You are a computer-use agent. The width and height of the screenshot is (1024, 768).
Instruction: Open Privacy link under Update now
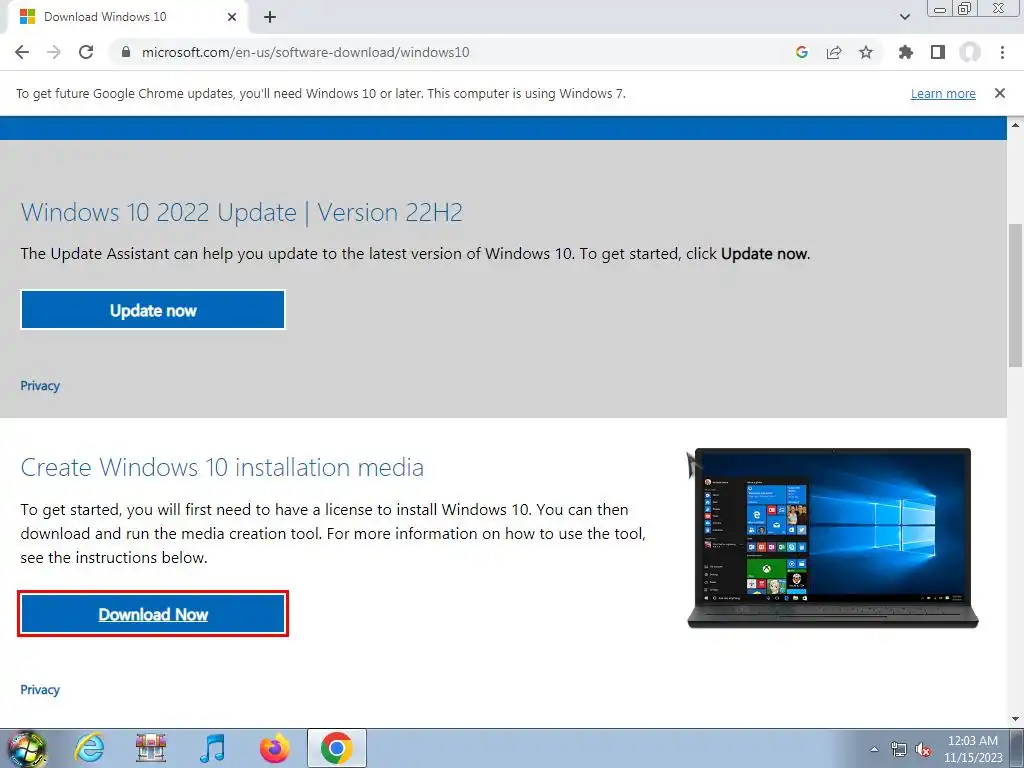coord(40,385)
